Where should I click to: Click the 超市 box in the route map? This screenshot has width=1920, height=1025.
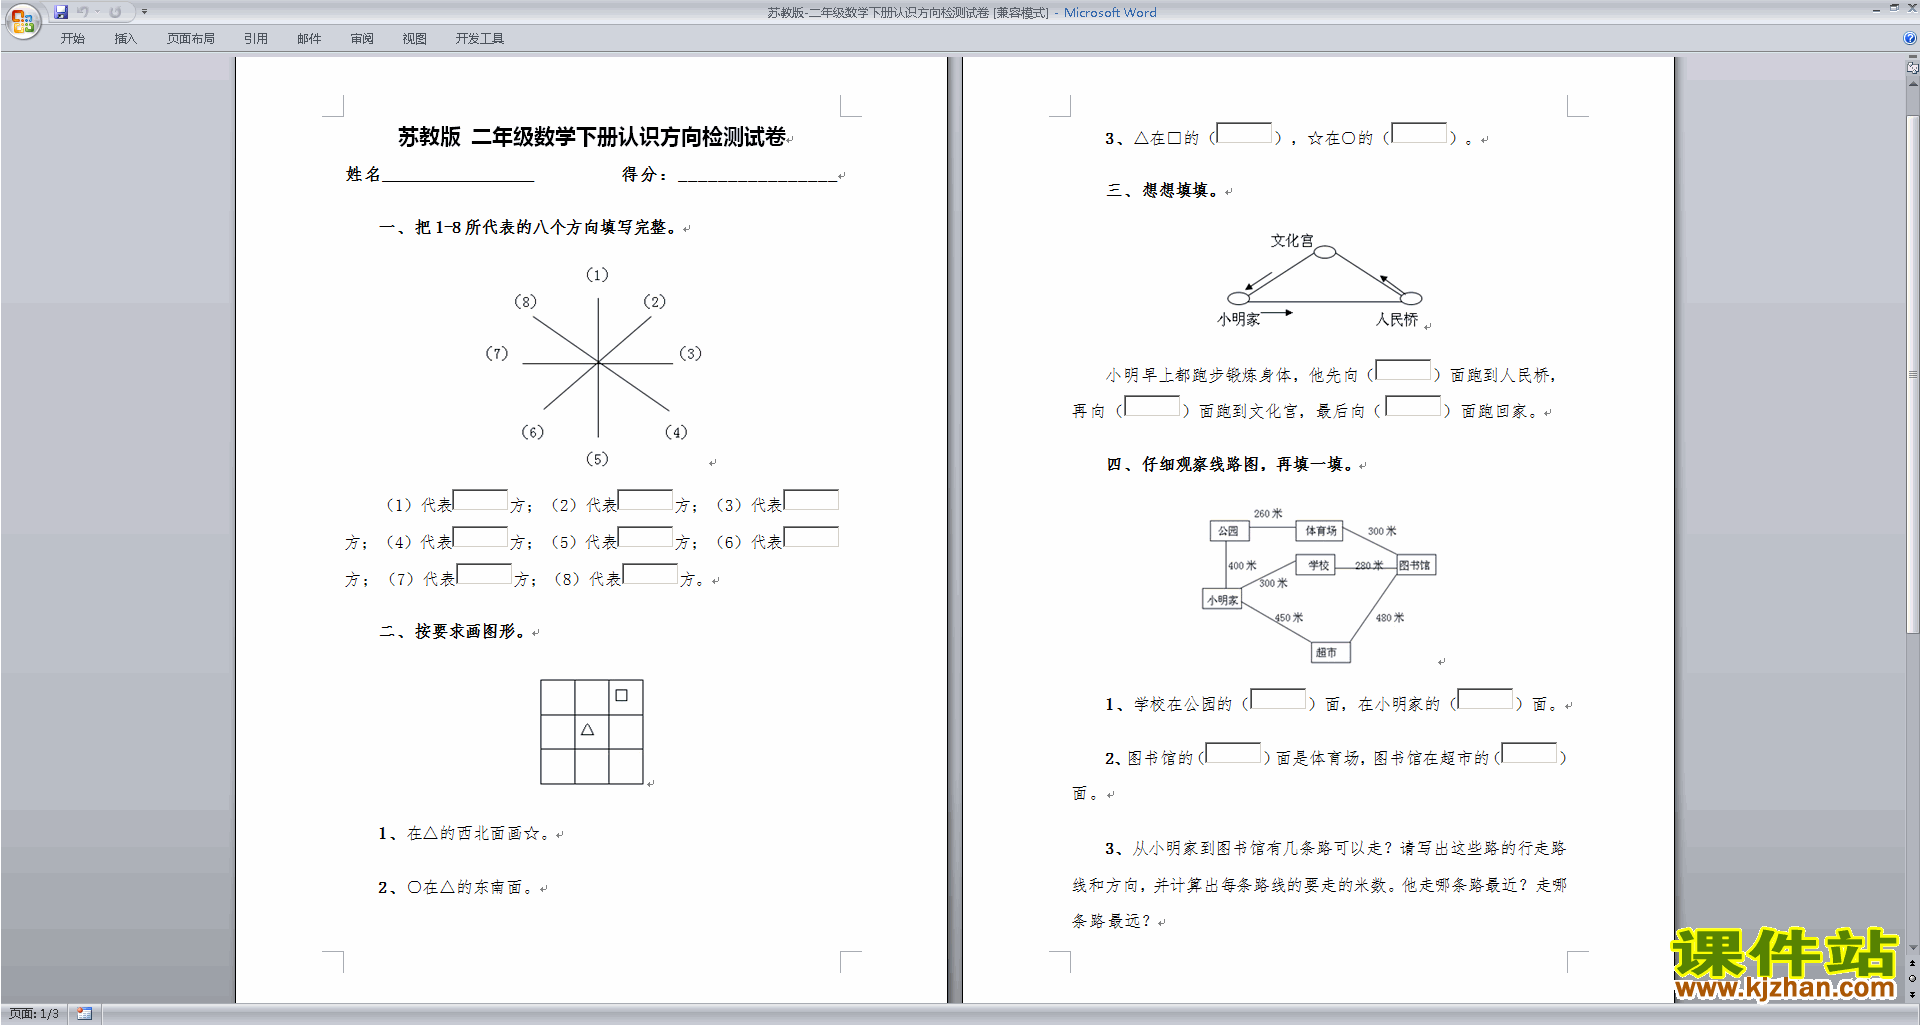1330,652
